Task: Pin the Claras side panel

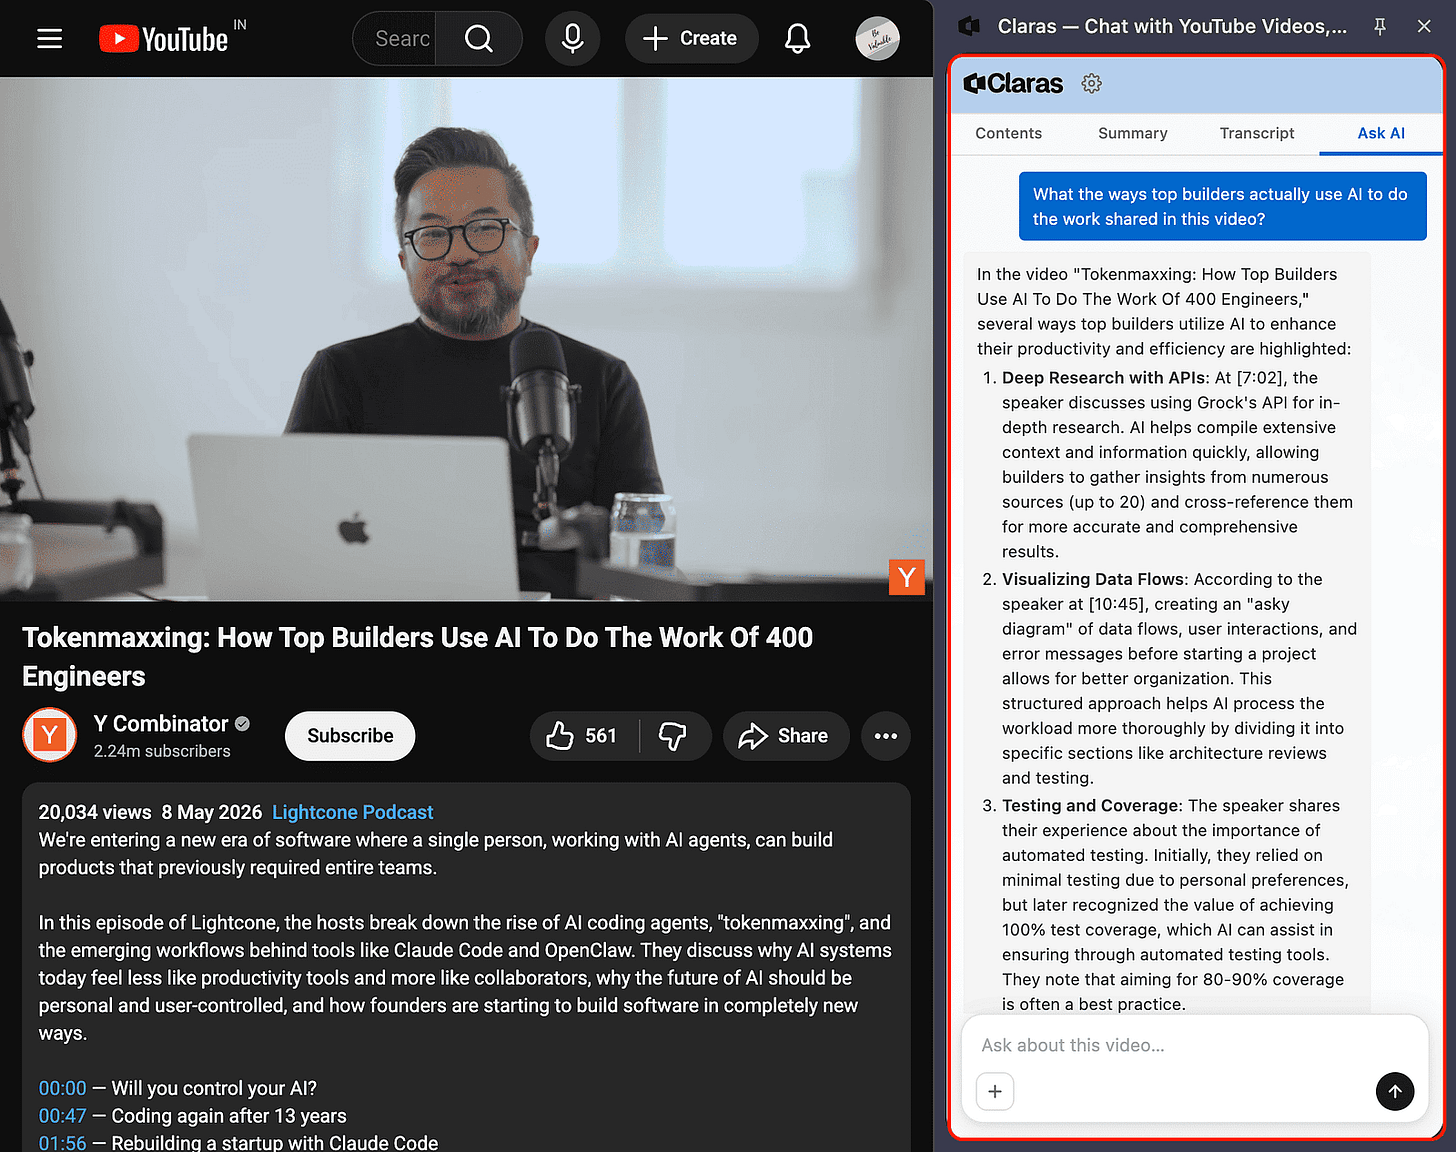Action: pos(1380,27)
